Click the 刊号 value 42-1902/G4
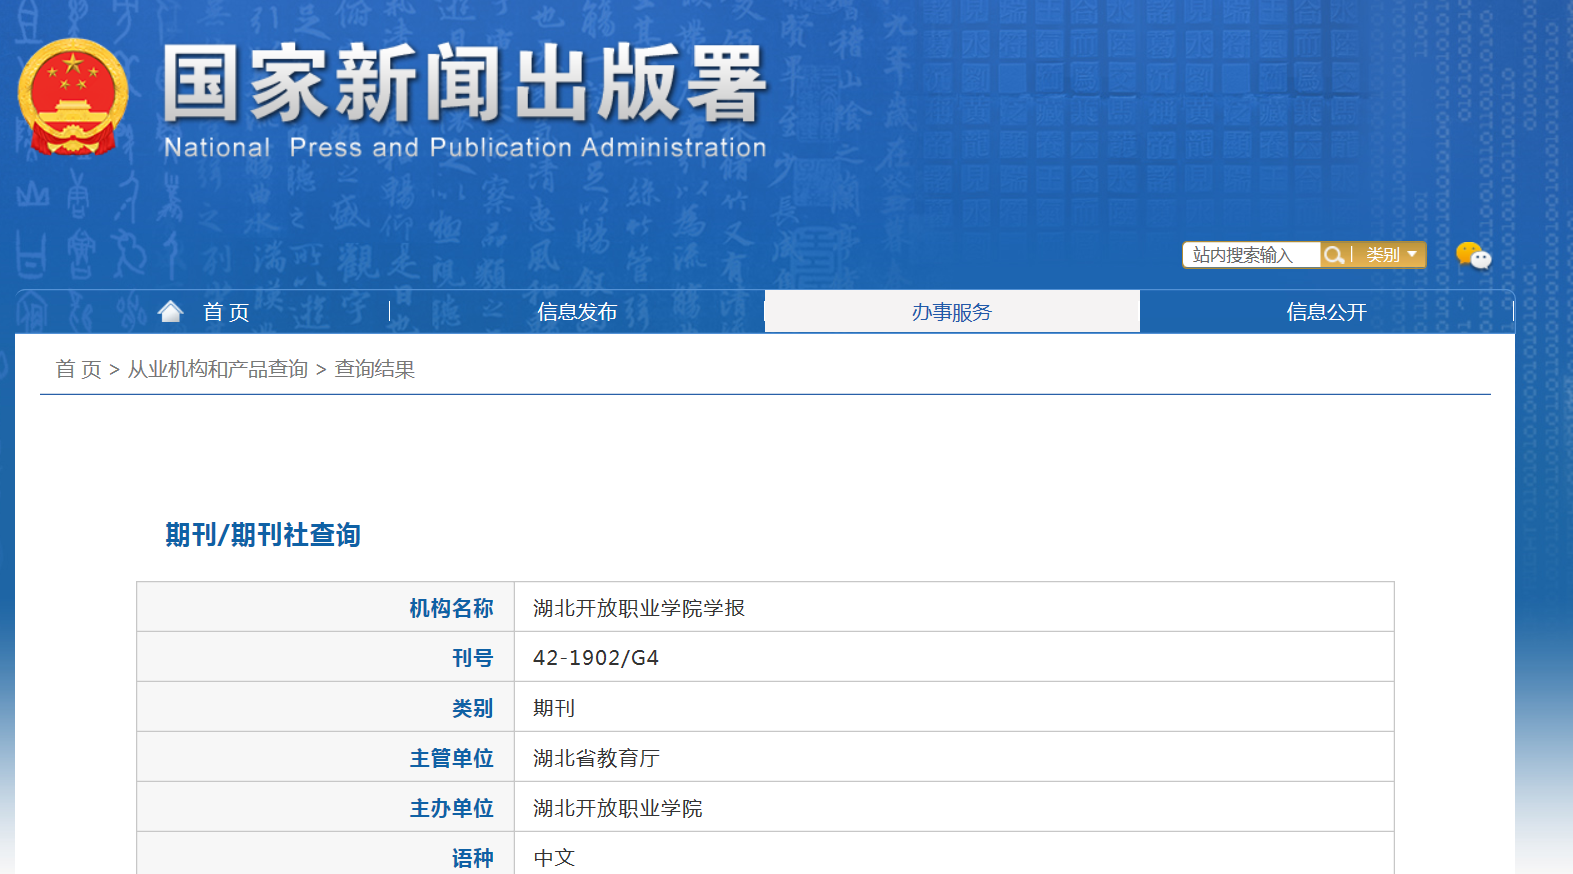 (x=596, y=658)
